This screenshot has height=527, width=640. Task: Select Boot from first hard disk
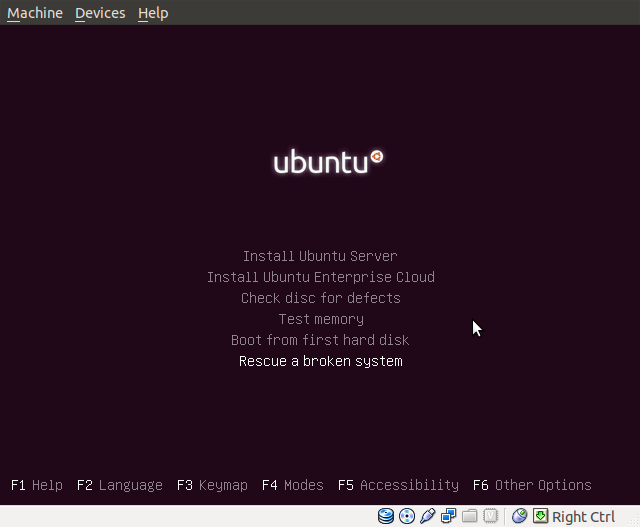click(x=320, y=340)
